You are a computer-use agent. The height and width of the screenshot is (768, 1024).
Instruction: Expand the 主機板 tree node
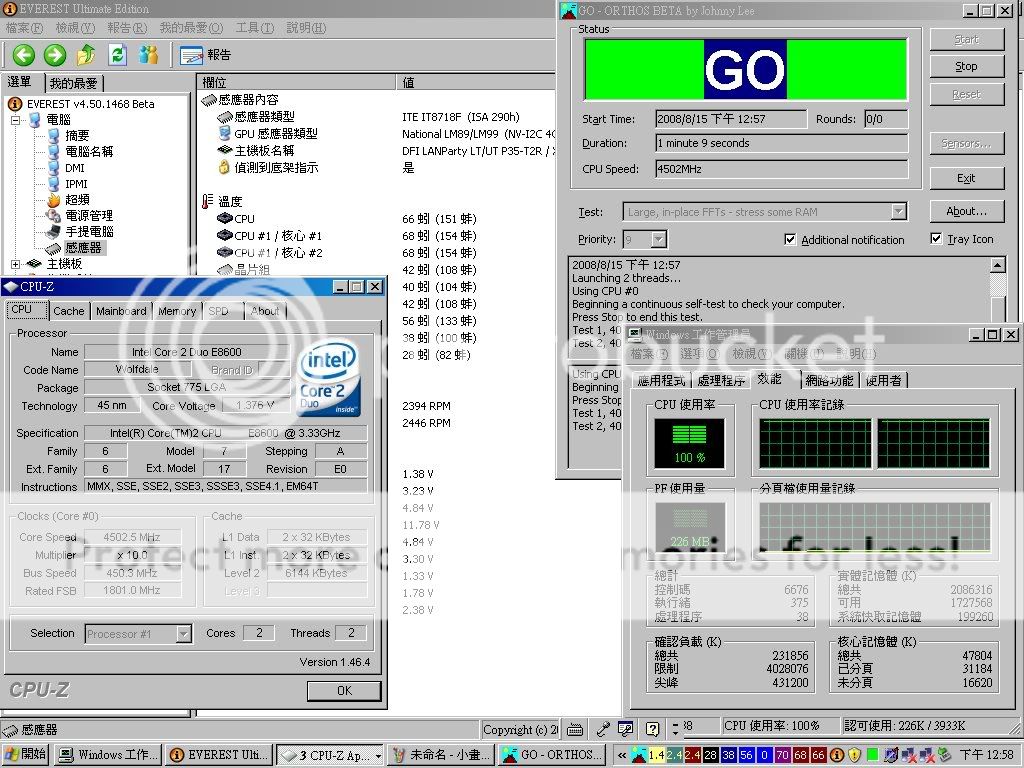(16, 264)
